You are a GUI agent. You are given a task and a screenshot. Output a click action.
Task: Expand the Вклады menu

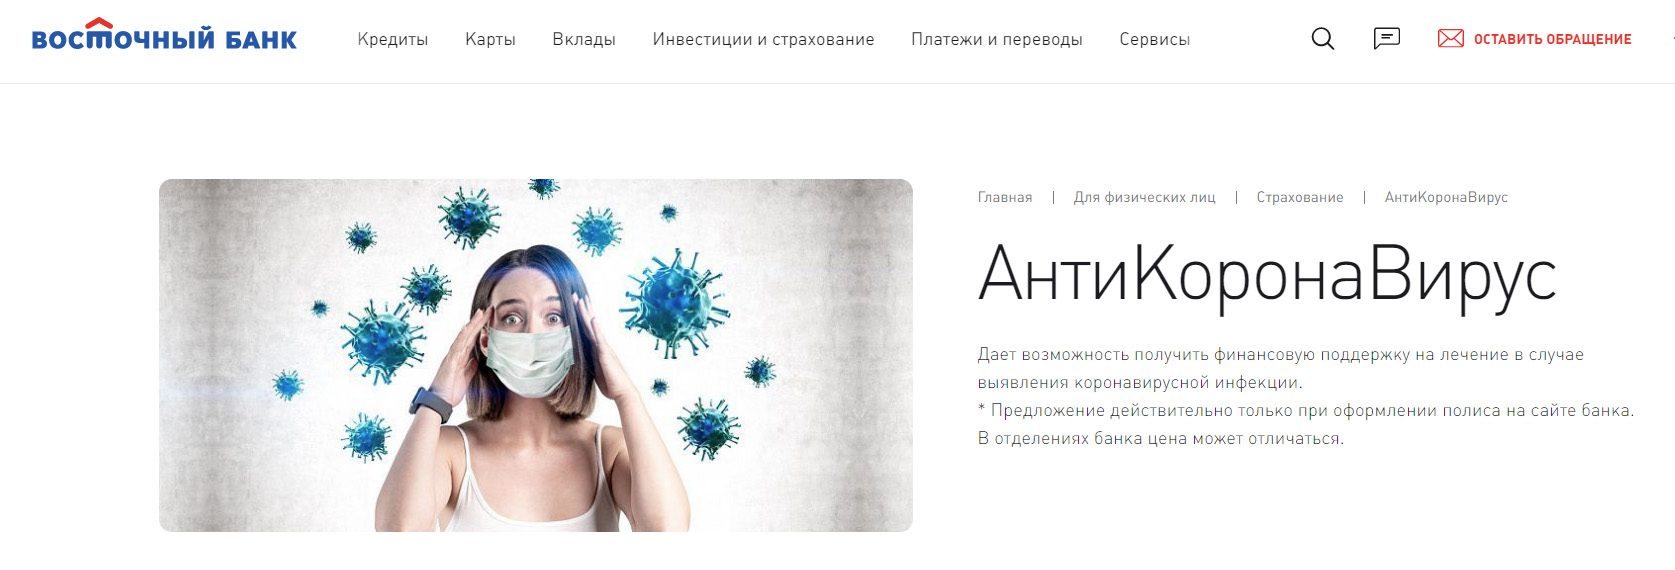(584, 39)
